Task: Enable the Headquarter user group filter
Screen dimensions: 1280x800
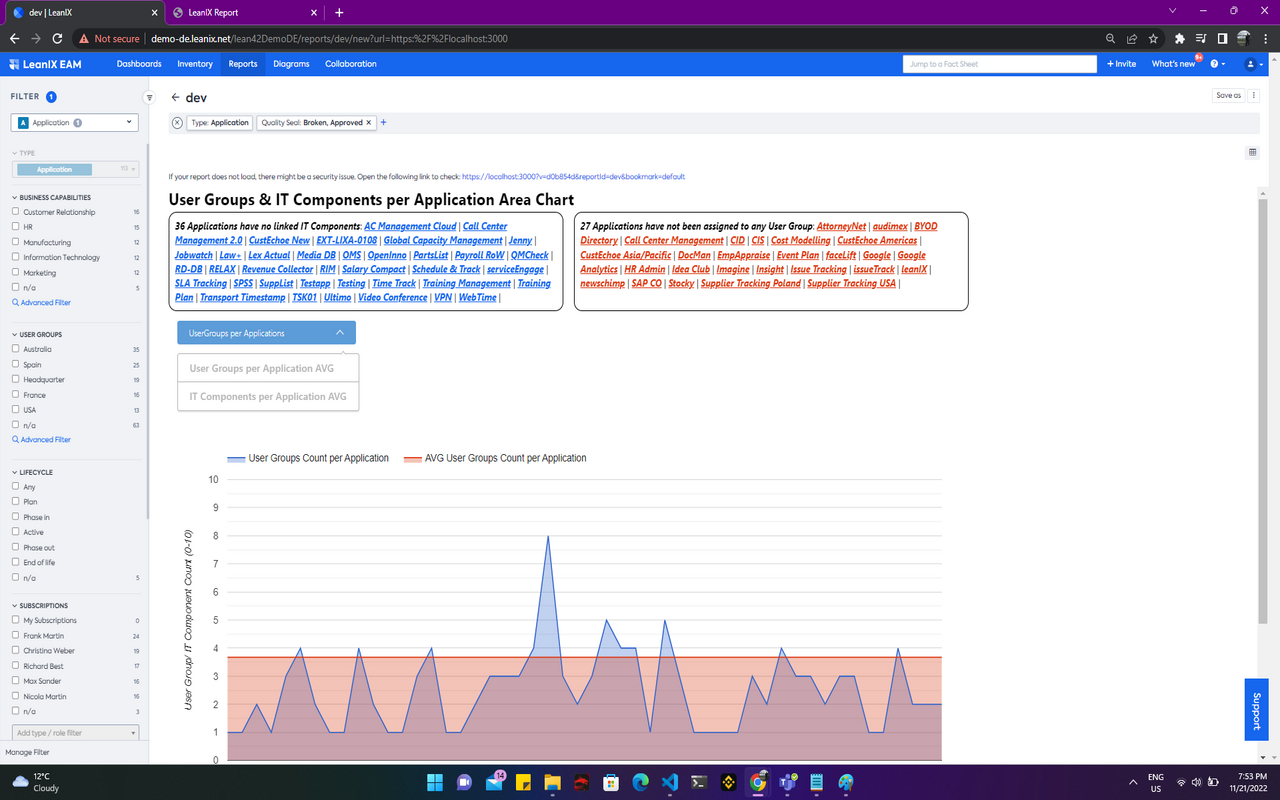Action: [x=15, y=379]
